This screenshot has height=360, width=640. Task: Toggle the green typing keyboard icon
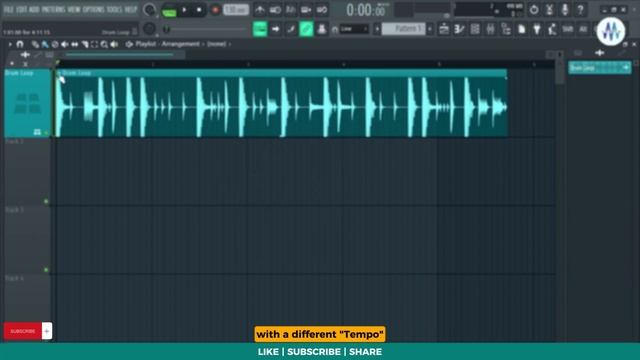(260, 29)
